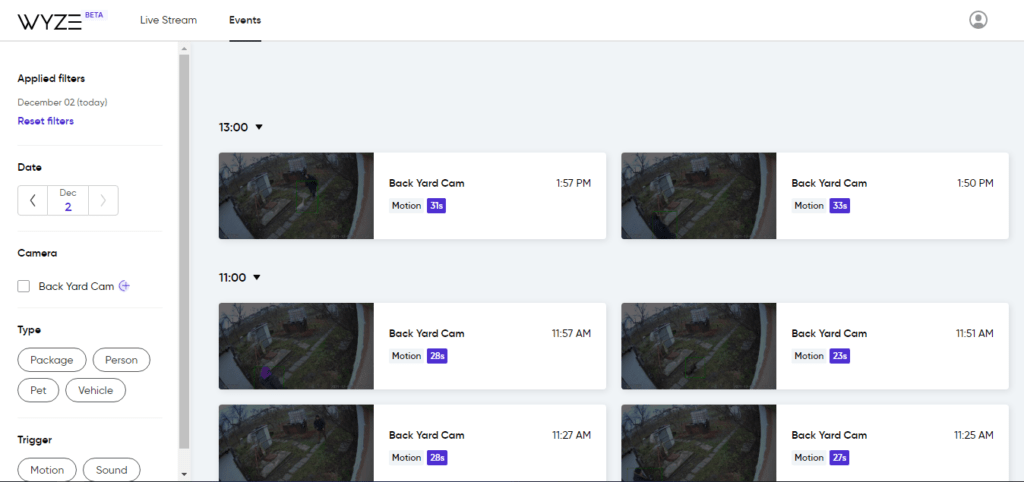Click the 31s duration badge

(x=436, y=206)
